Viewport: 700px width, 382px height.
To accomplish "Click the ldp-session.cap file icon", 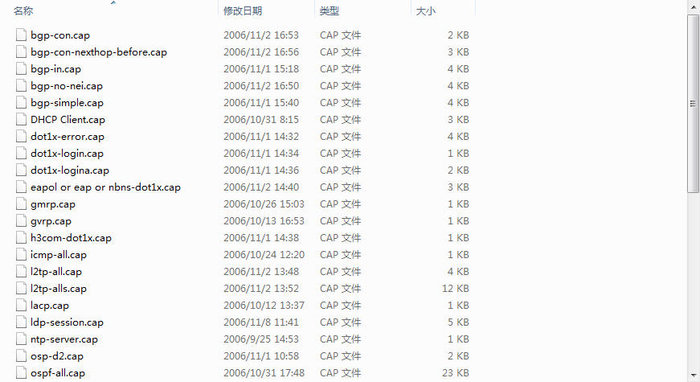I will click(x=21, y=322).
